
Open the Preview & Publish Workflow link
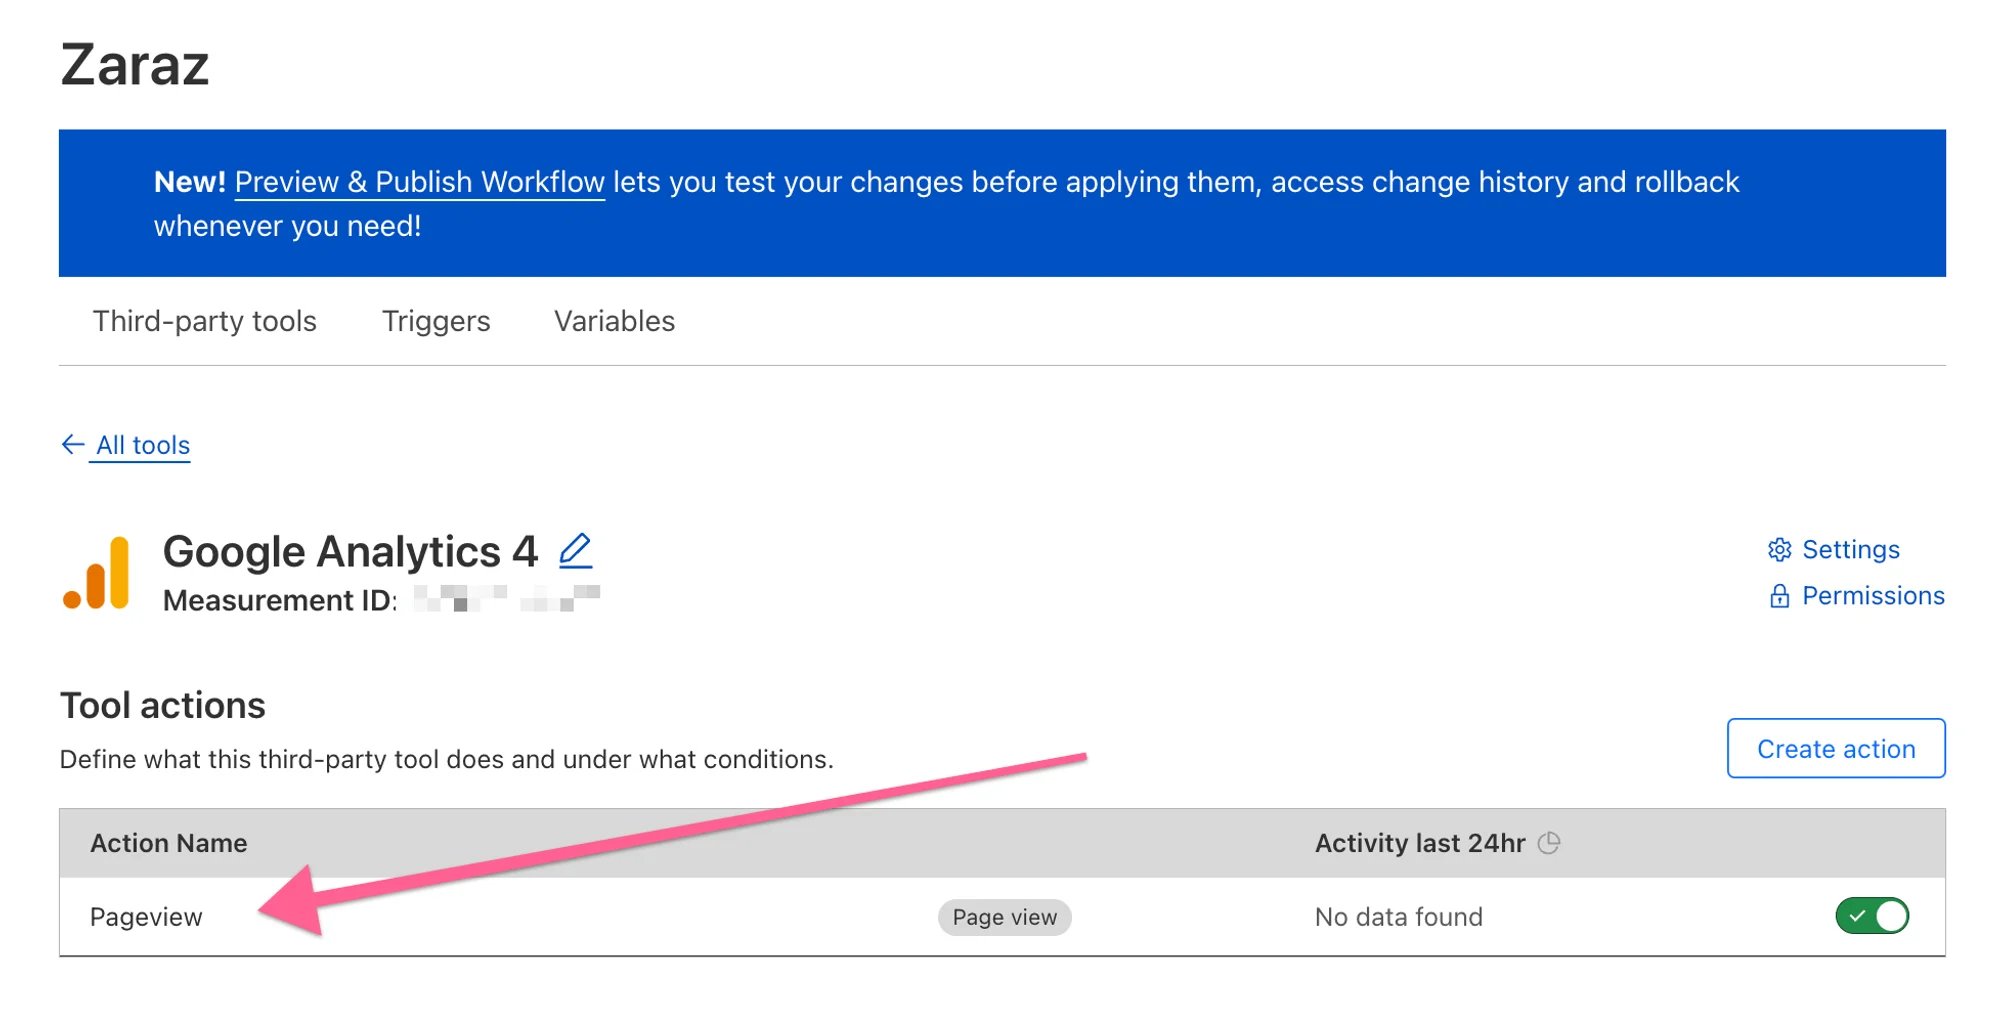point(419,182)
